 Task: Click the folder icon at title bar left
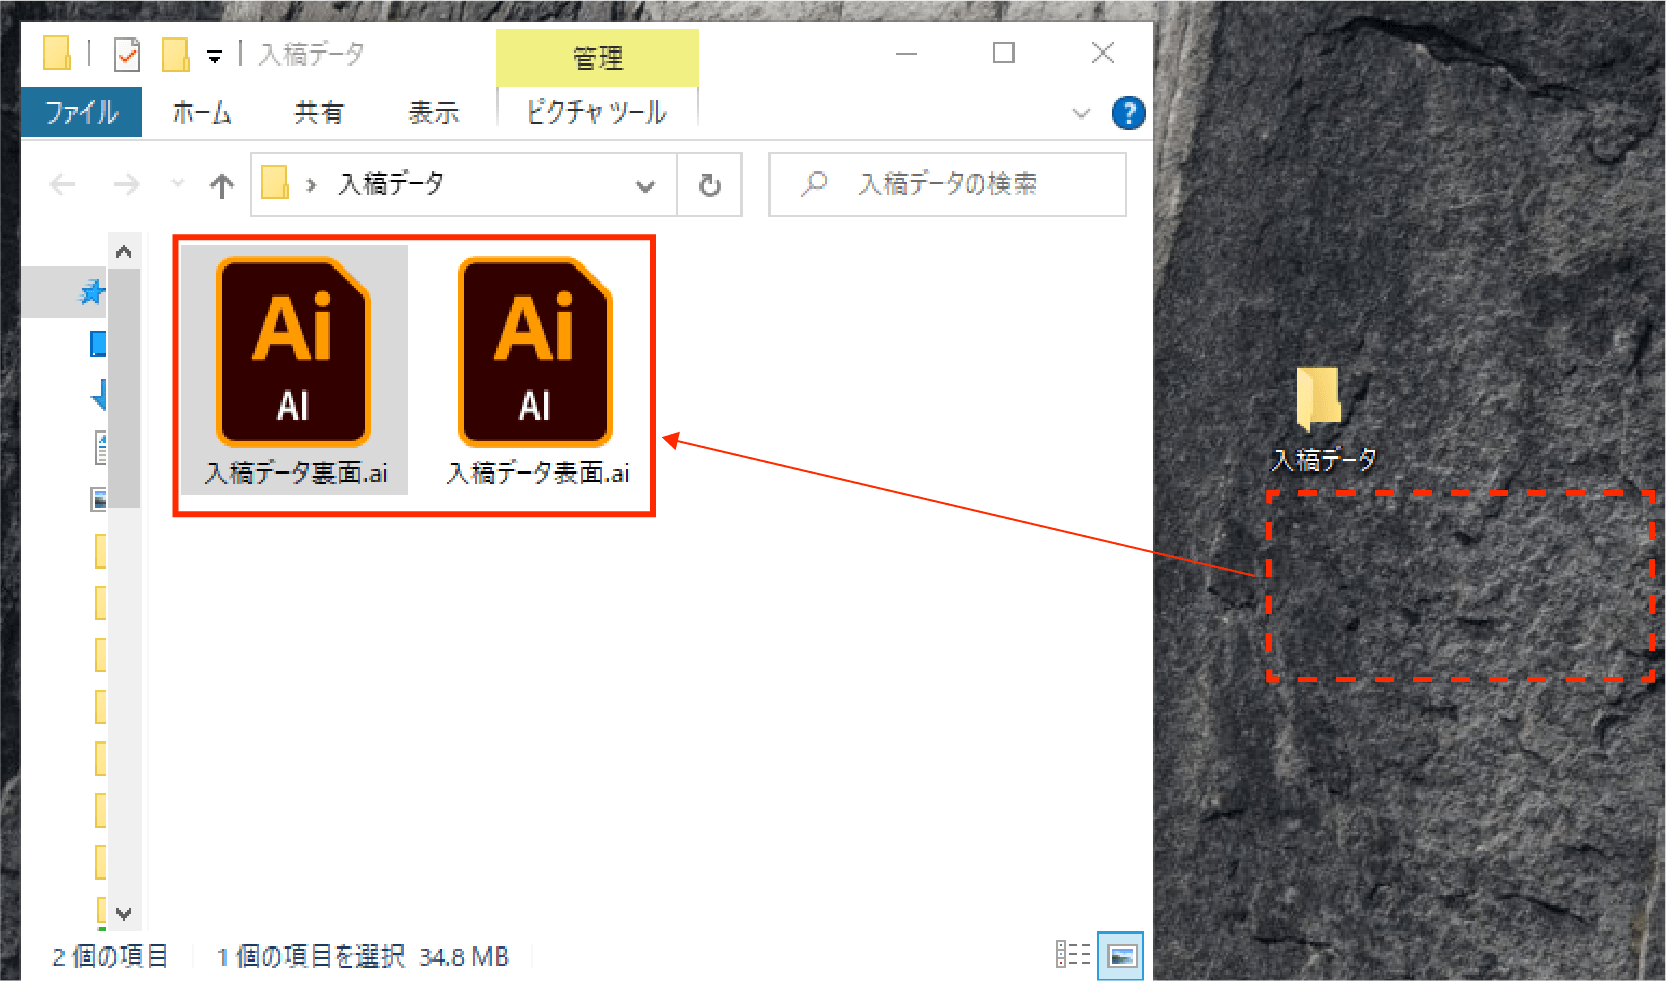(57, 53)
